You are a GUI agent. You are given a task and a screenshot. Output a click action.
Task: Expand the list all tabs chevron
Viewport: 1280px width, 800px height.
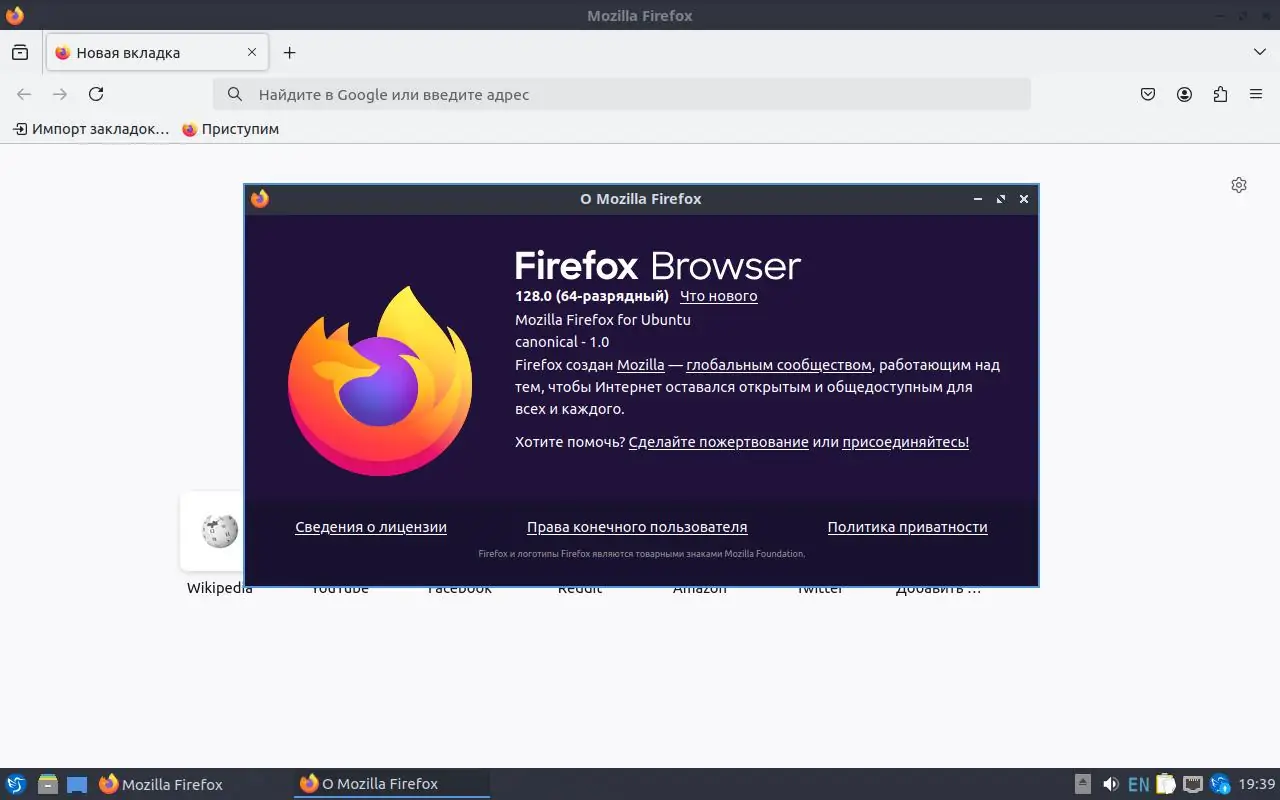pyautogui.click(x=1259, y=52)
